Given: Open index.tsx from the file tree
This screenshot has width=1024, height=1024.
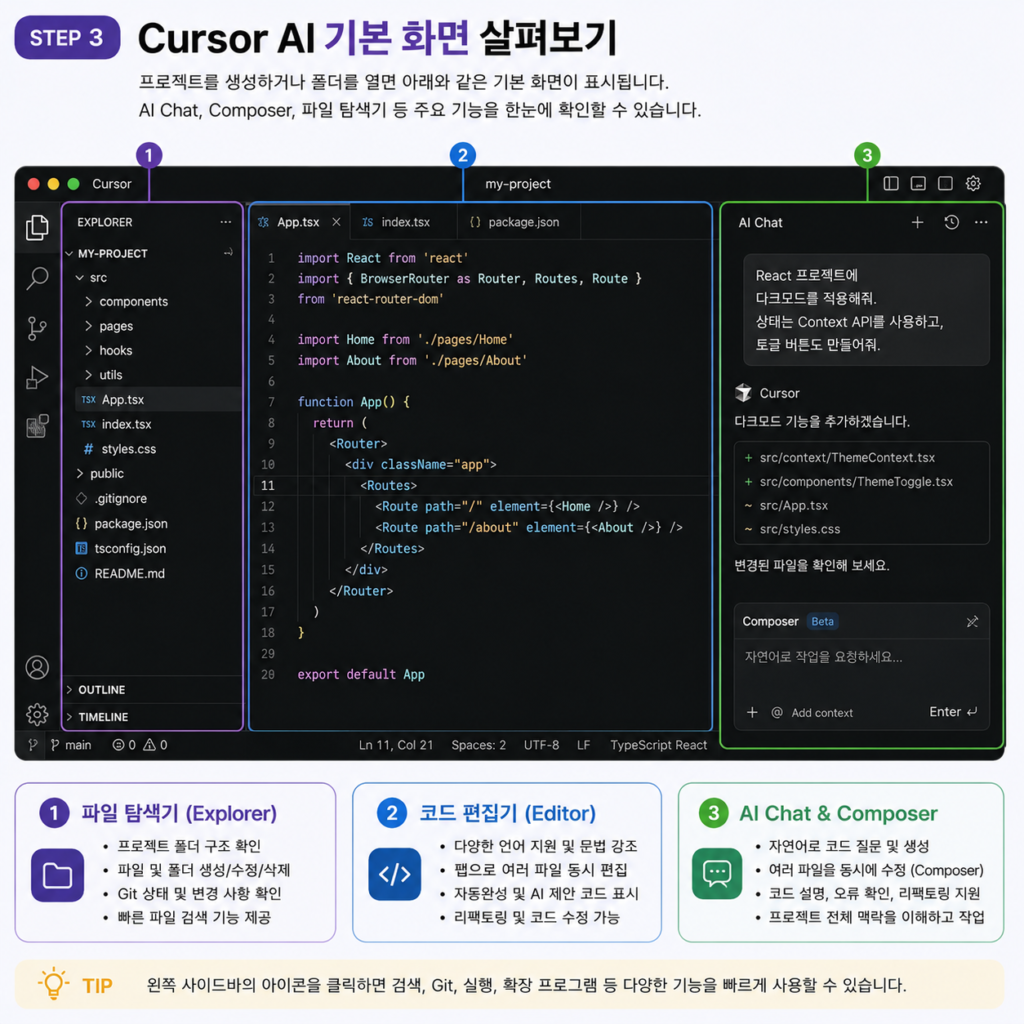Looking at the screenshot, I should [x=126, y=424].
